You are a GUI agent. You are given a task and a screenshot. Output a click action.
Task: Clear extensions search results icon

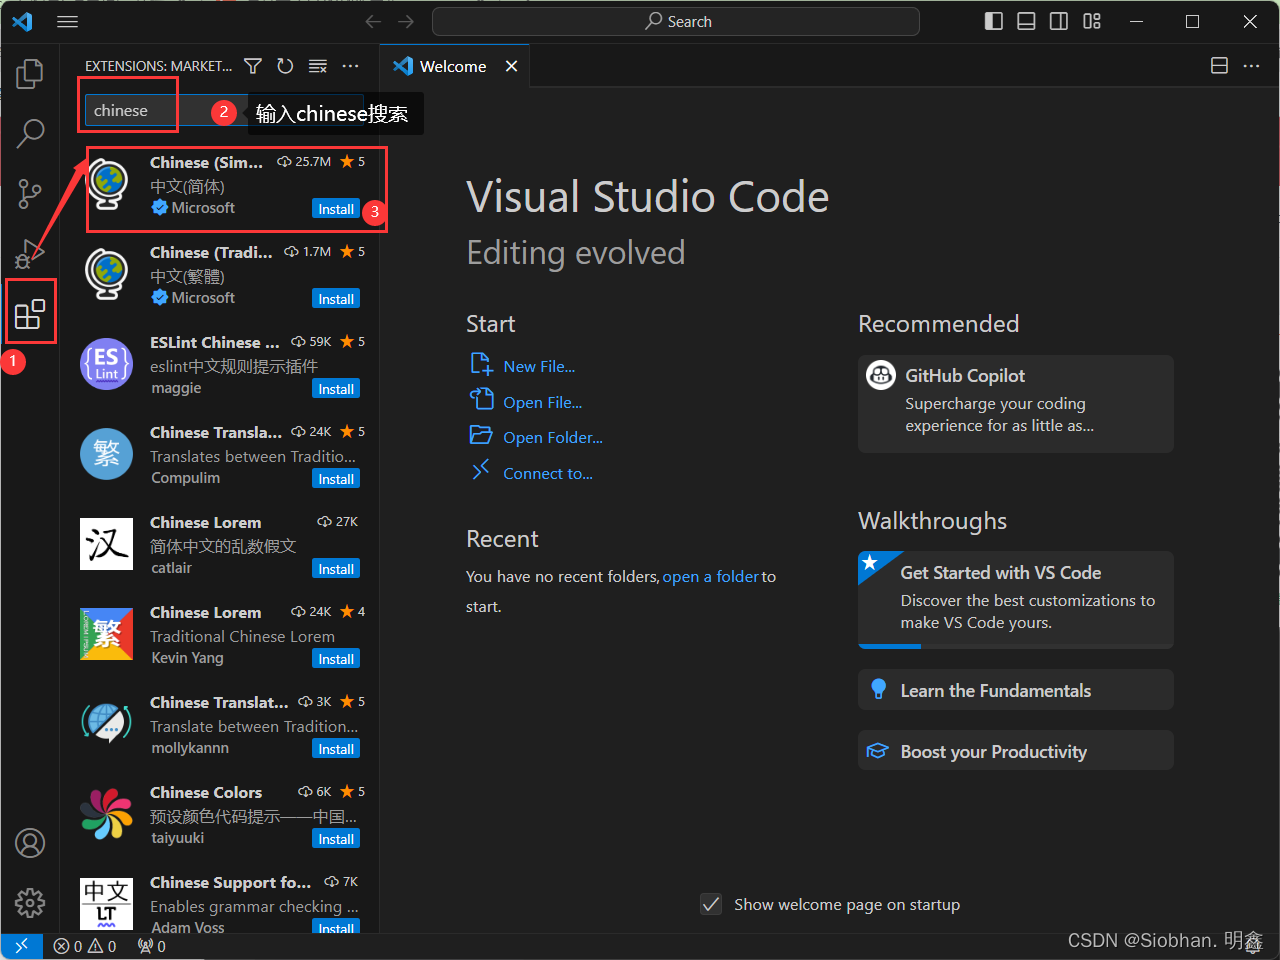pos(318,66)
